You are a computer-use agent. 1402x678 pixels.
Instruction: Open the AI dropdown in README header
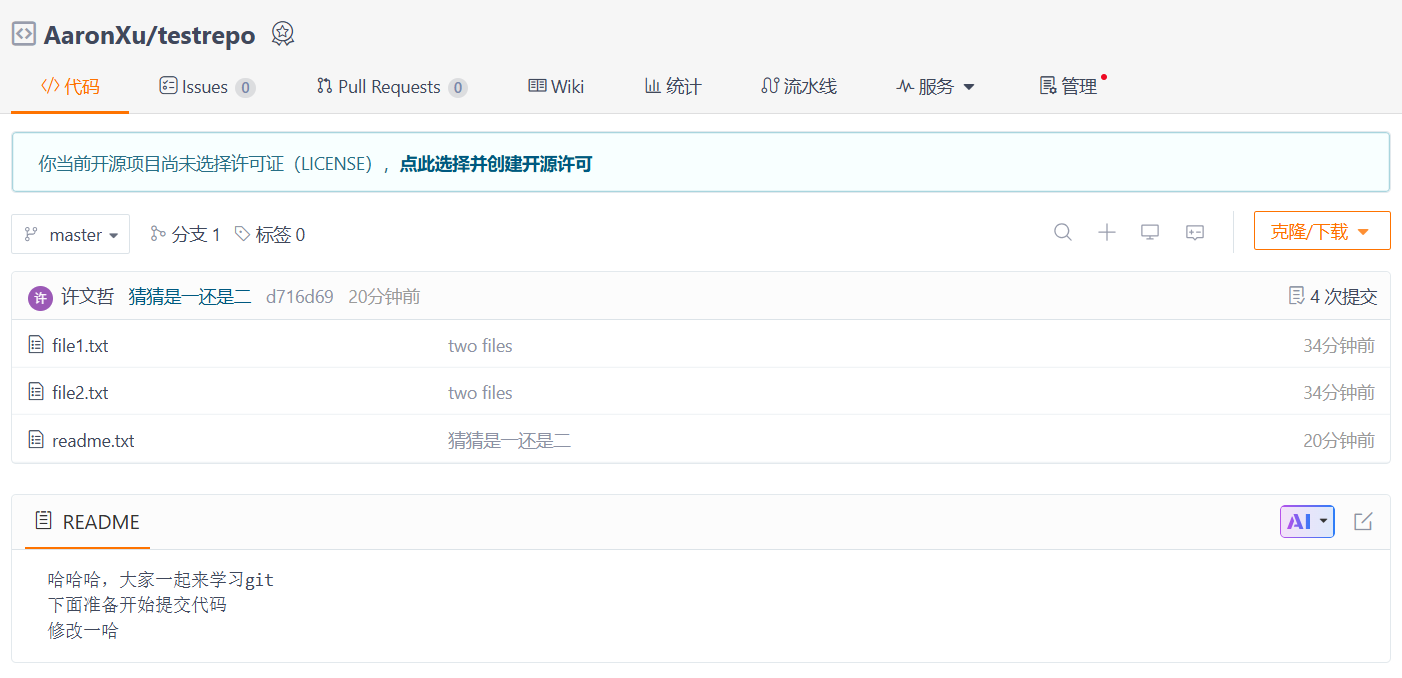click(1307, 521)
